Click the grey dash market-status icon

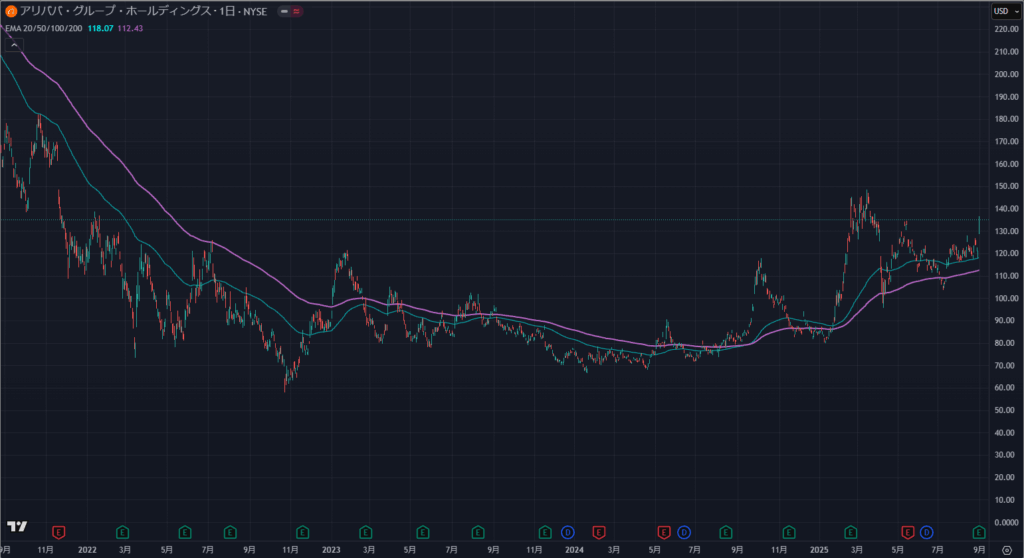pos(284,11)
